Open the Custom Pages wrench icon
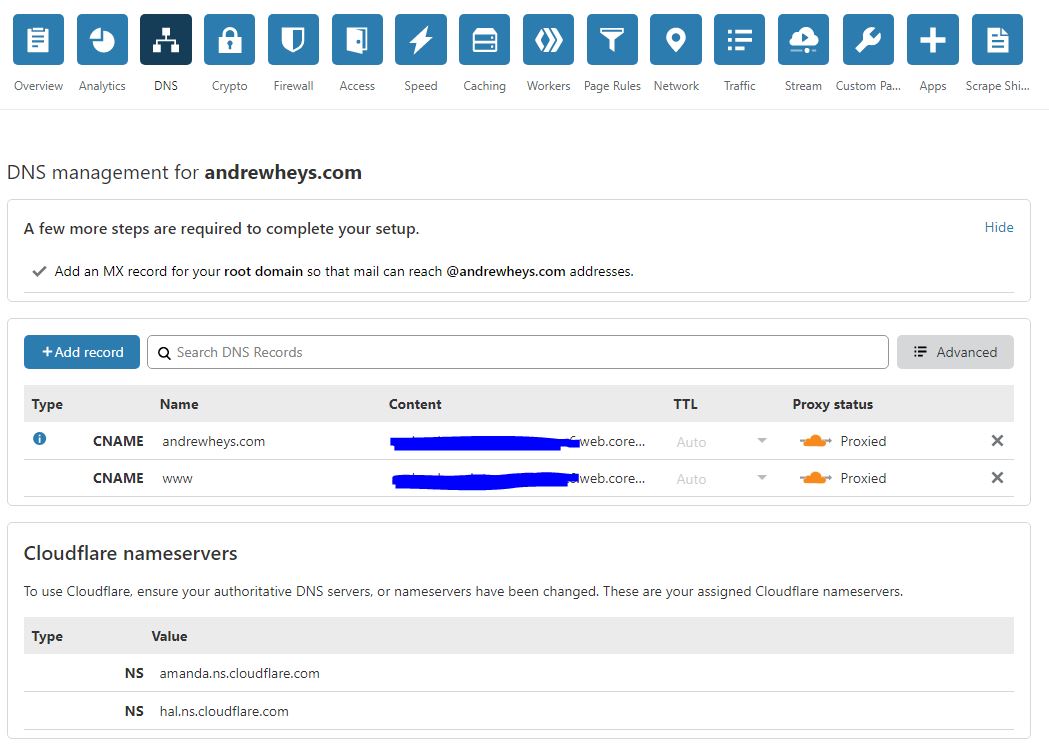The width and height of the screenshot is (1049, 748). 868,39
